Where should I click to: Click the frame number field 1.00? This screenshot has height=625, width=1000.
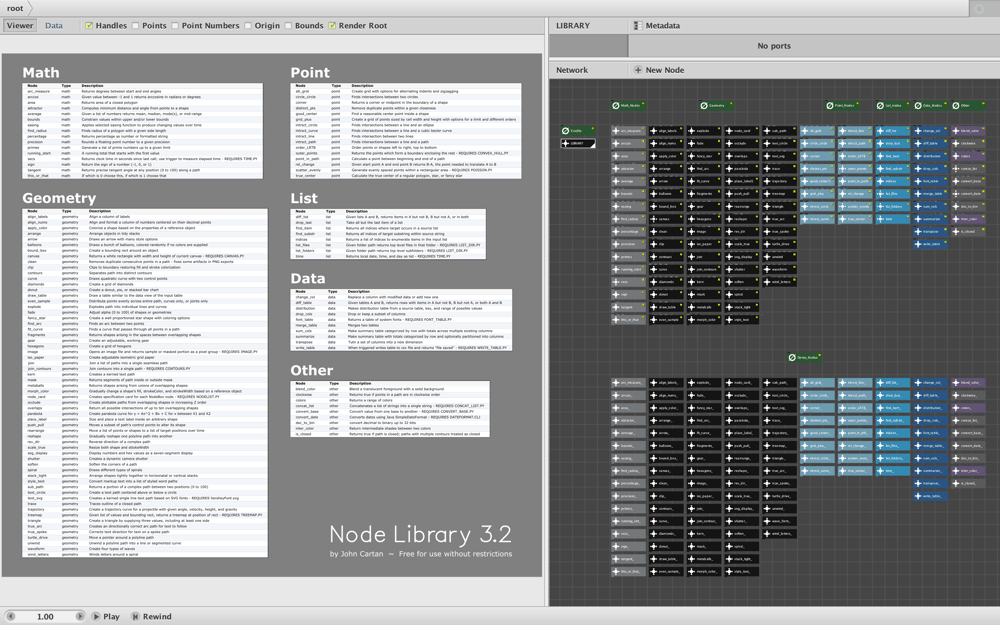45,617
